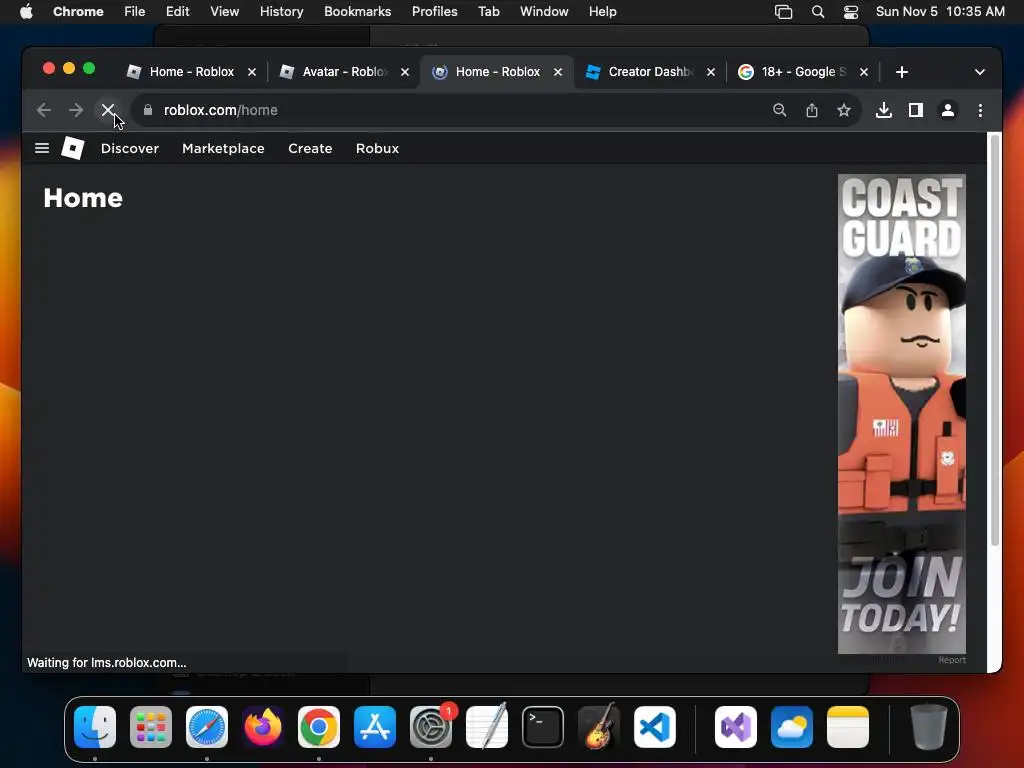
Task: Share this page using the share icon
Action: (812, 110)
